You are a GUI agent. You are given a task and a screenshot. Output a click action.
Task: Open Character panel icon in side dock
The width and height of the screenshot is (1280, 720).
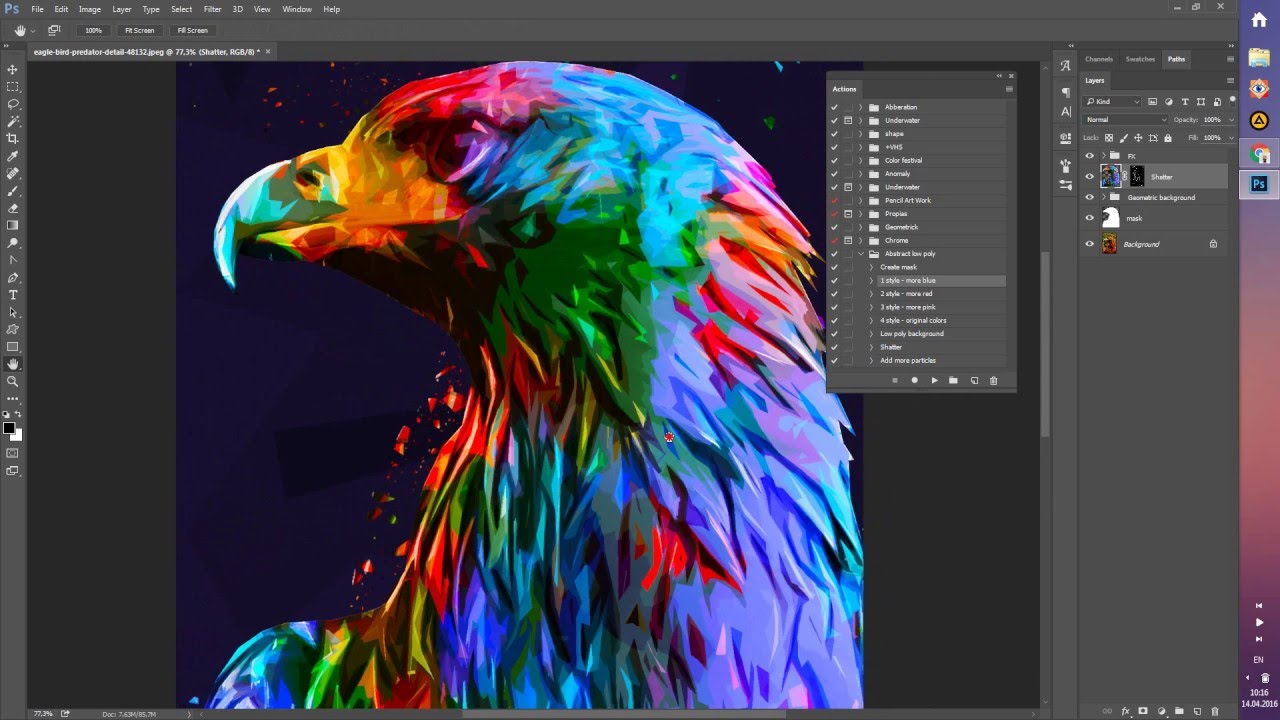click(x=1065, y=111)
